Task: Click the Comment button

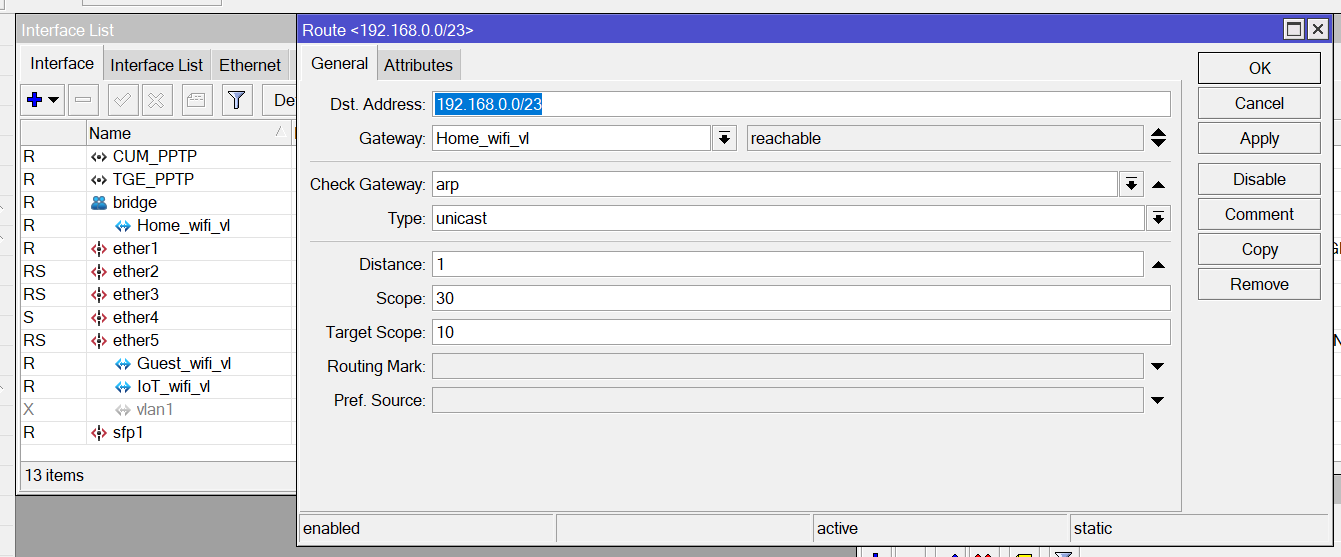Action: [x=1259, y=214]
